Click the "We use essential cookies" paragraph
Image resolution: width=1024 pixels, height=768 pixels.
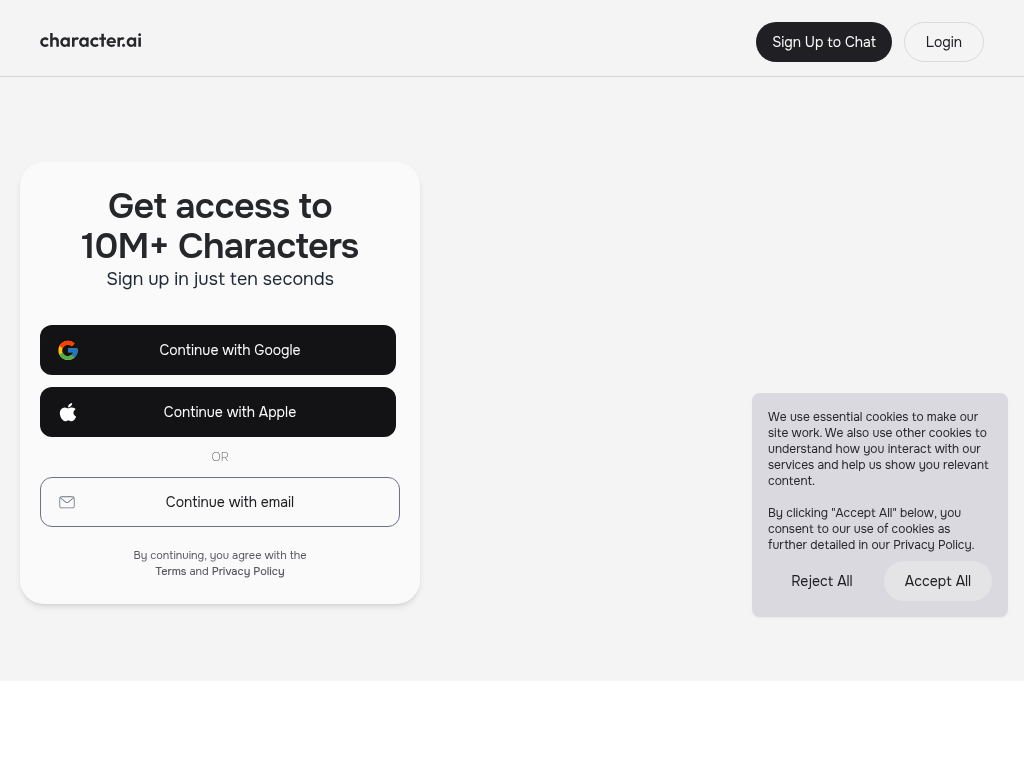[x=878, y=449]
